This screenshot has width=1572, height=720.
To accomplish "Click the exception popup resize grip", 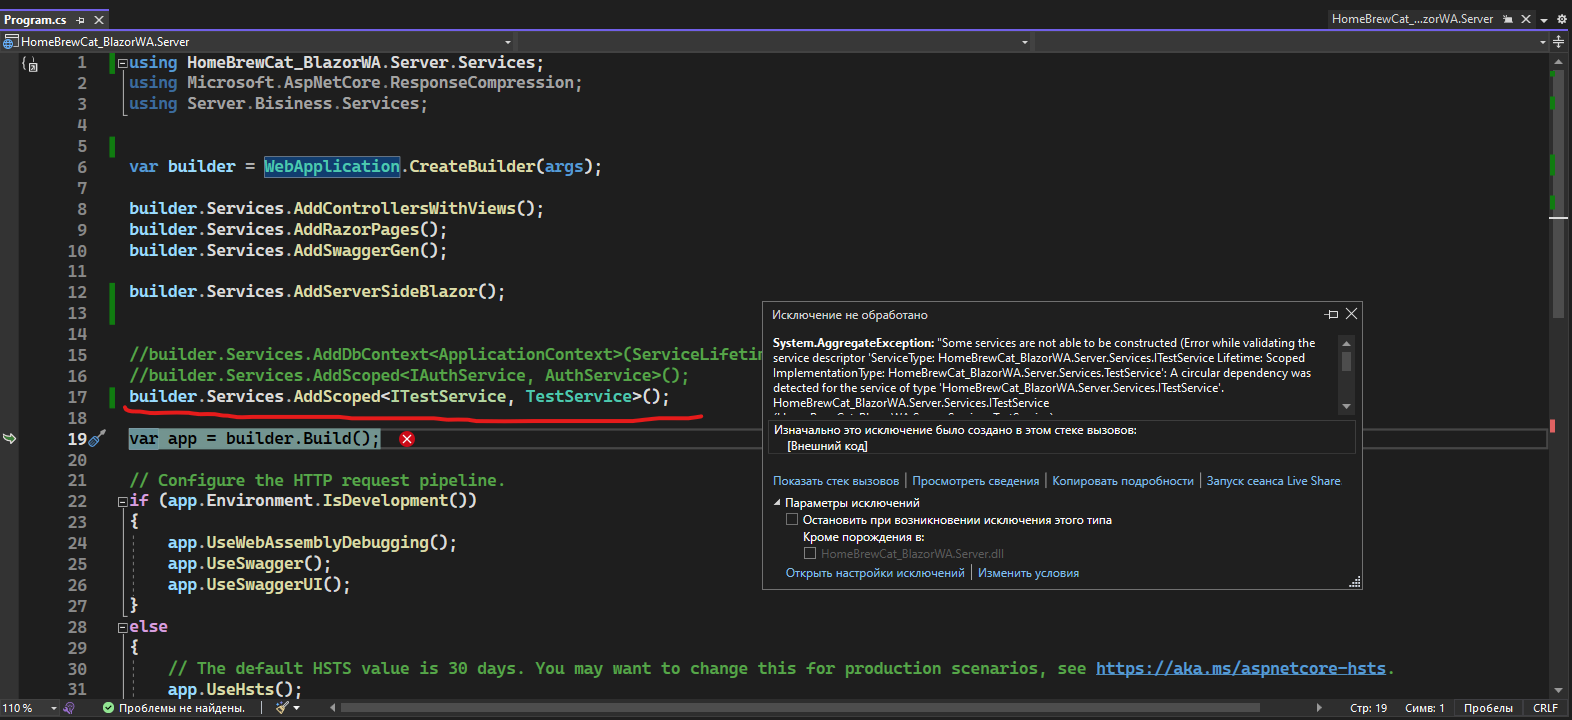I will (x=1354, y=582).
